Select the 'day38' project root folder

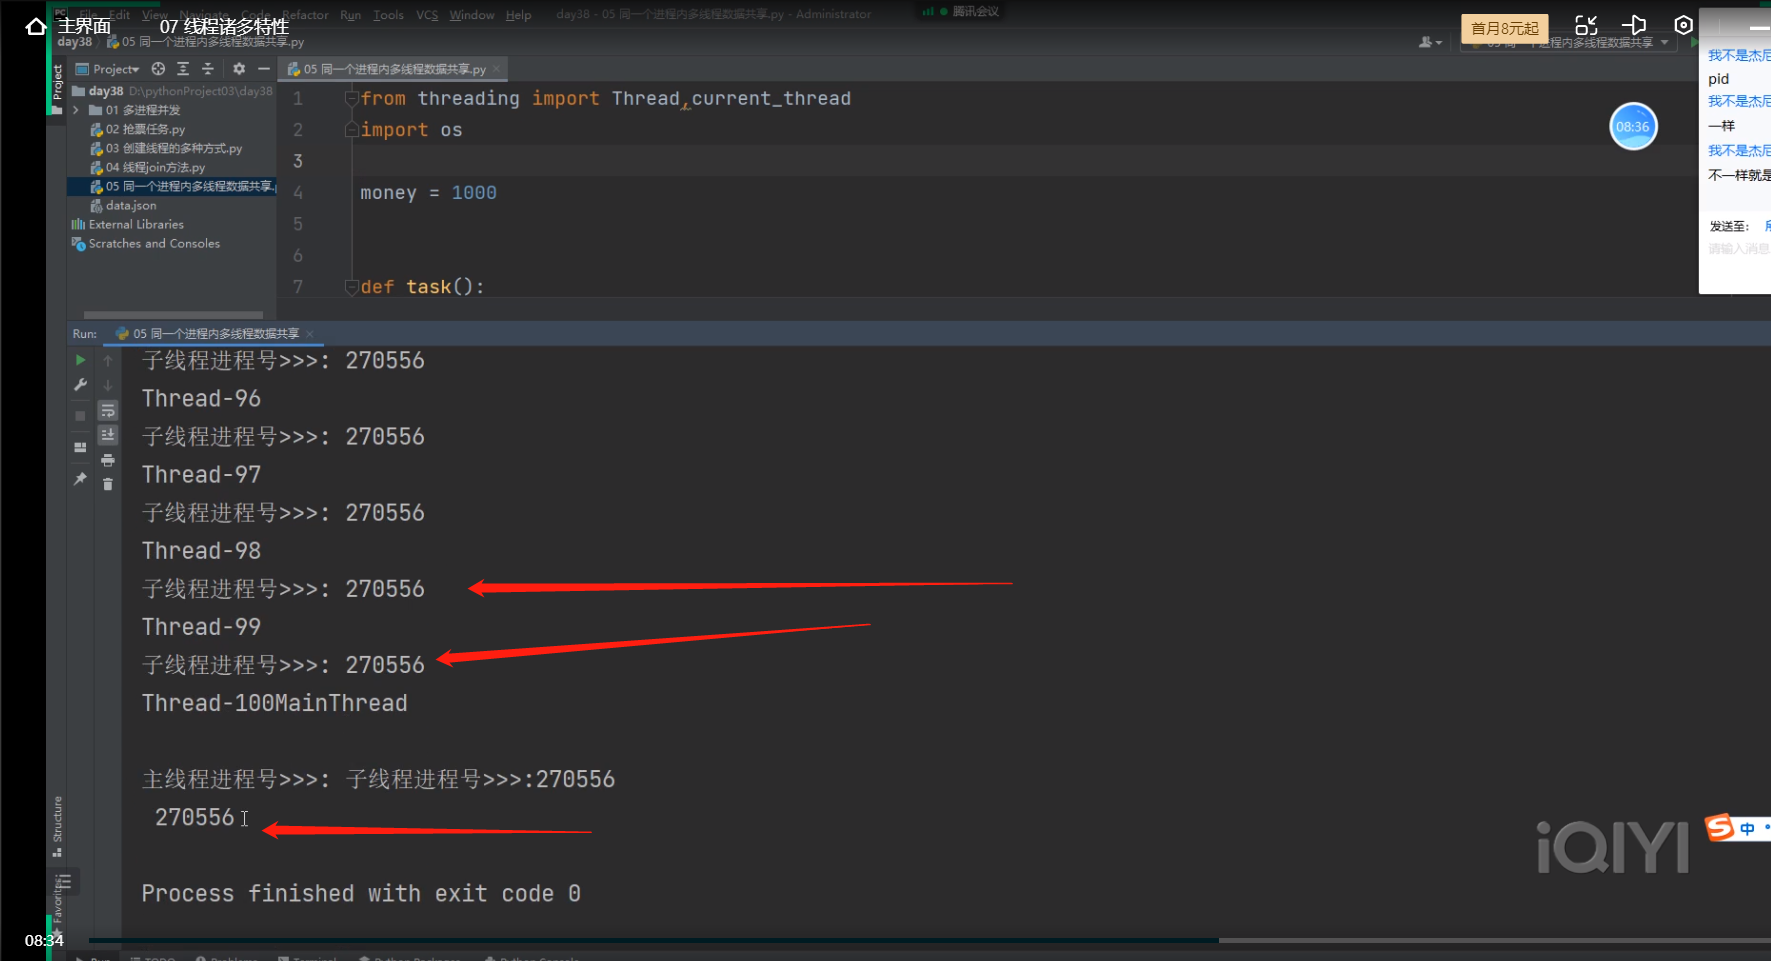point(106,91)
